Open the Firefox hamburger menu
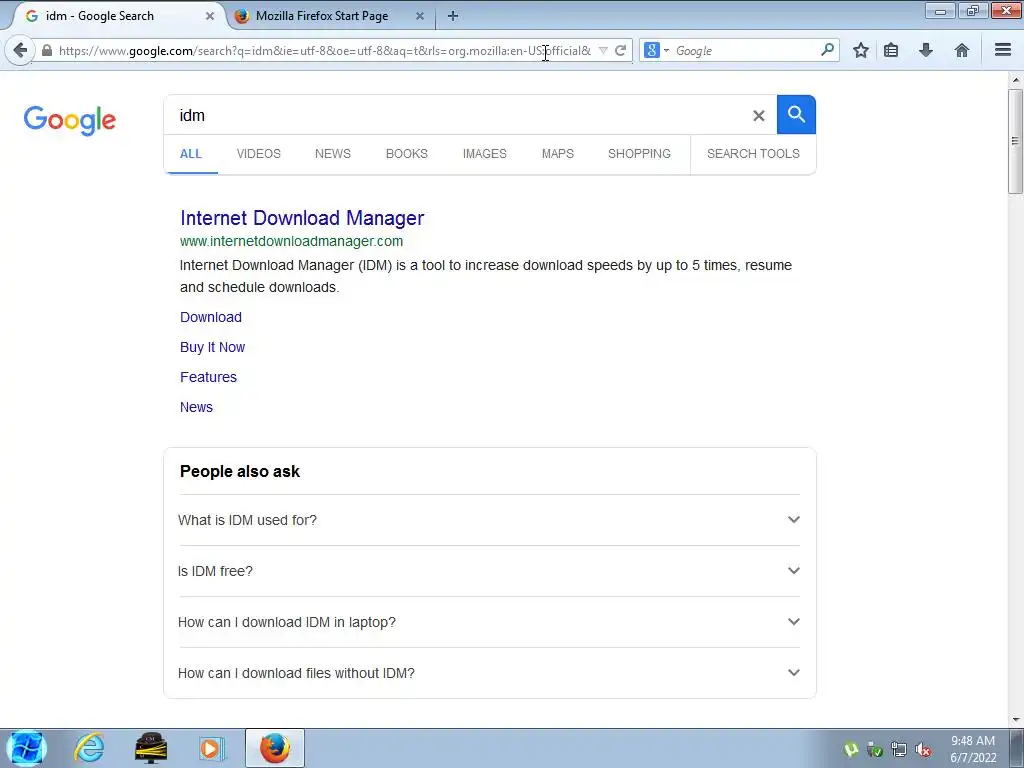The height and width of the screenshot is (768, 1024). (1003, 50)
